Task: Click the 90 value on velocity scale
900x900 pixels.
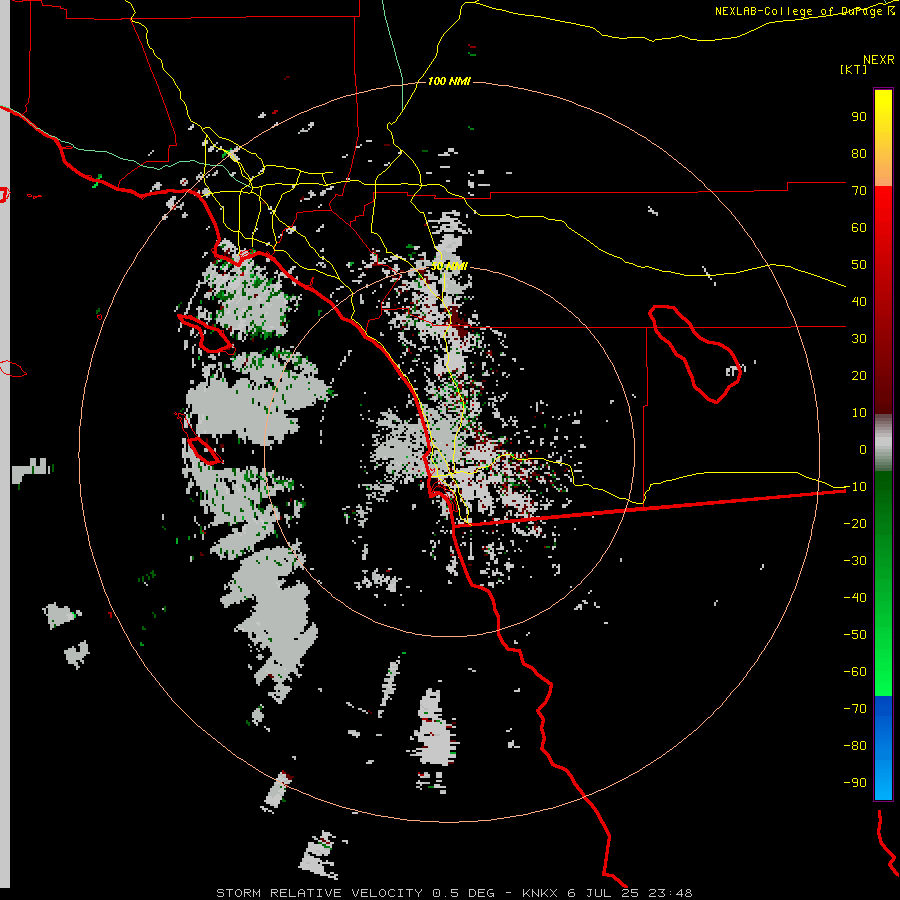Action: point(859,117)
